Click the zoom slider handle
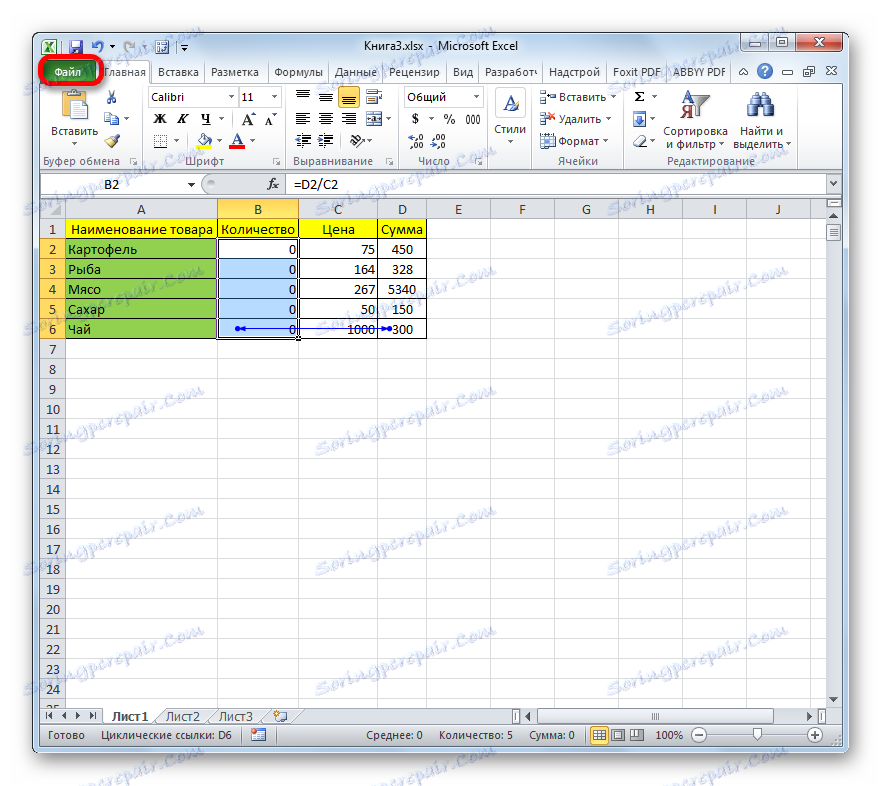This screenshot has width=882, height=786. click(757, 734)
